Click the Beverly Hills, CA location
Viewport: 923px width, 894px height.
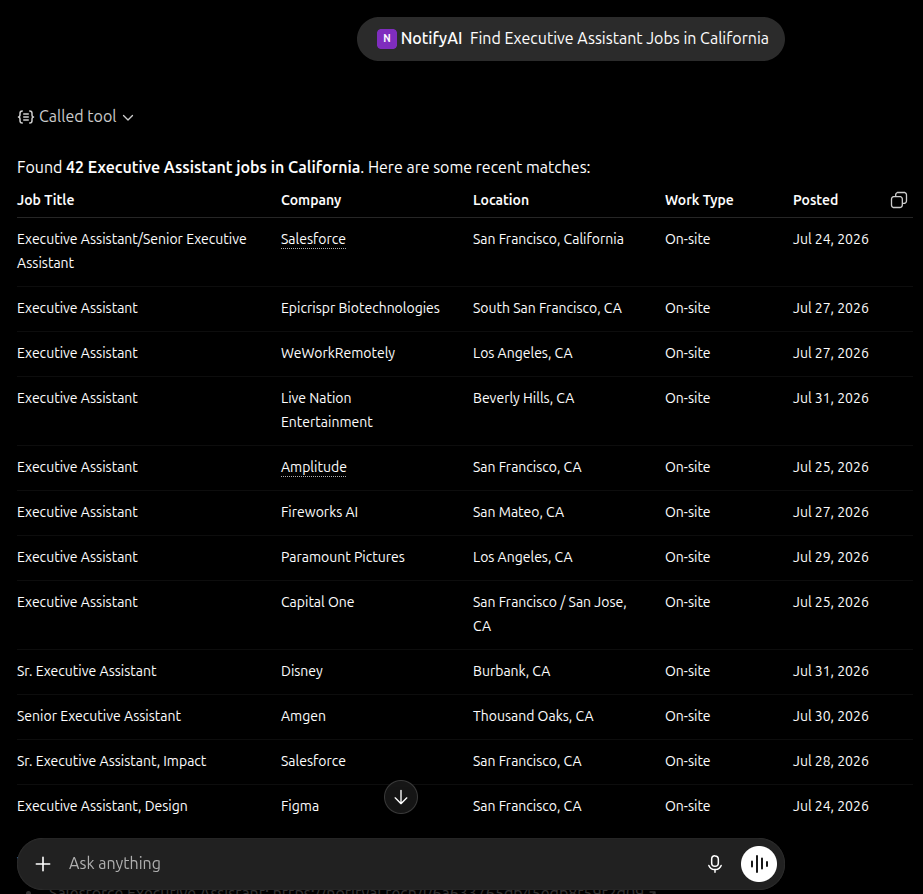tap(524, 398)
